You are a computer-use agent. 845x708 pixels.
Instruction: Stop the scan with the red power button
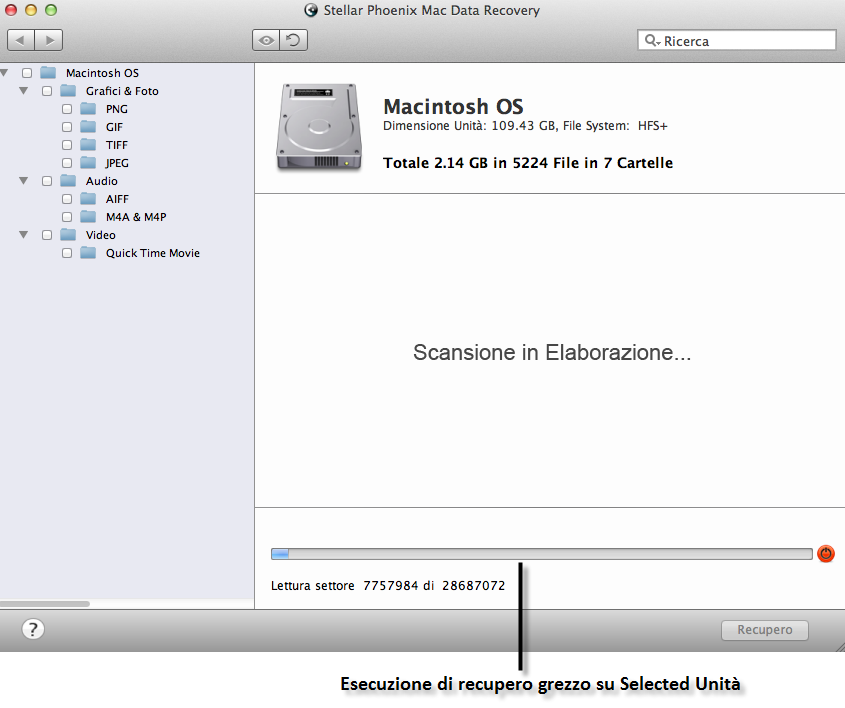coord(826,553)
